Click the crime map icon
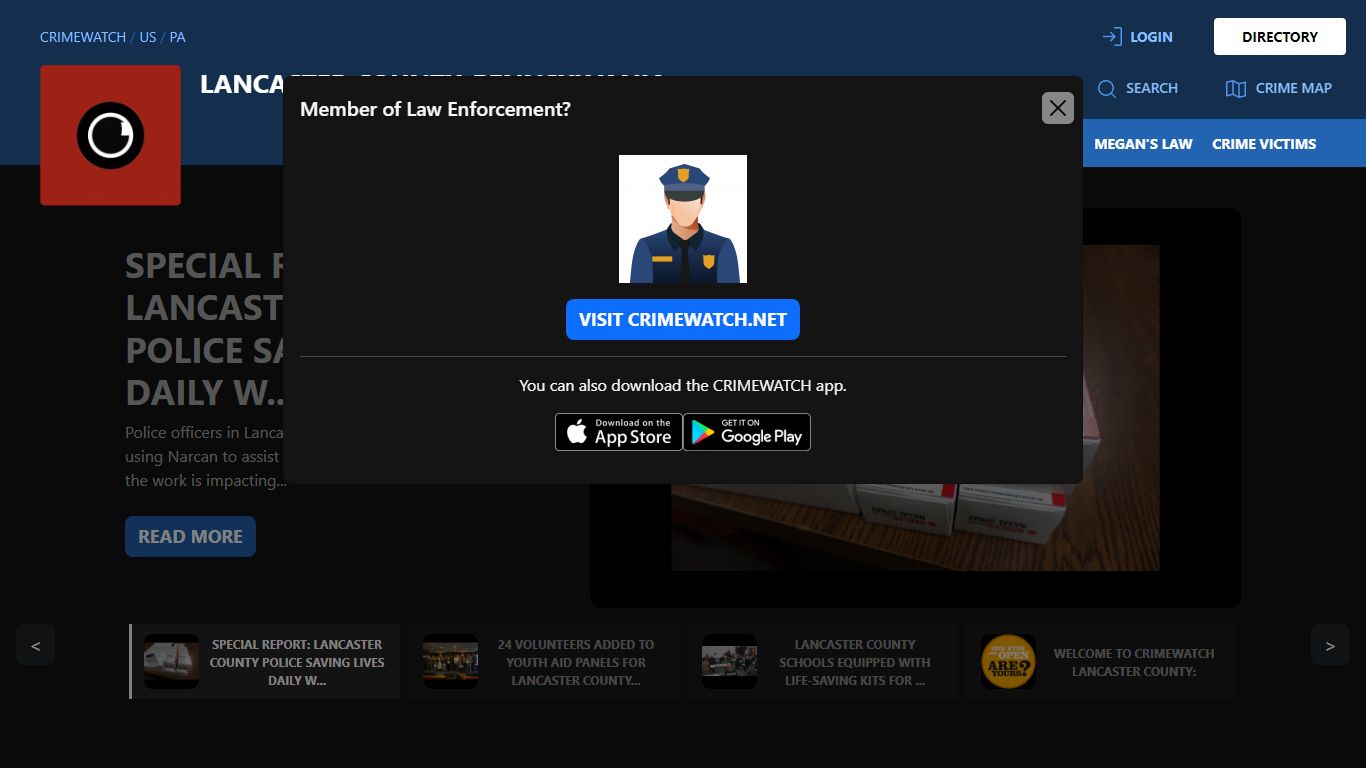 point(1236,88)
